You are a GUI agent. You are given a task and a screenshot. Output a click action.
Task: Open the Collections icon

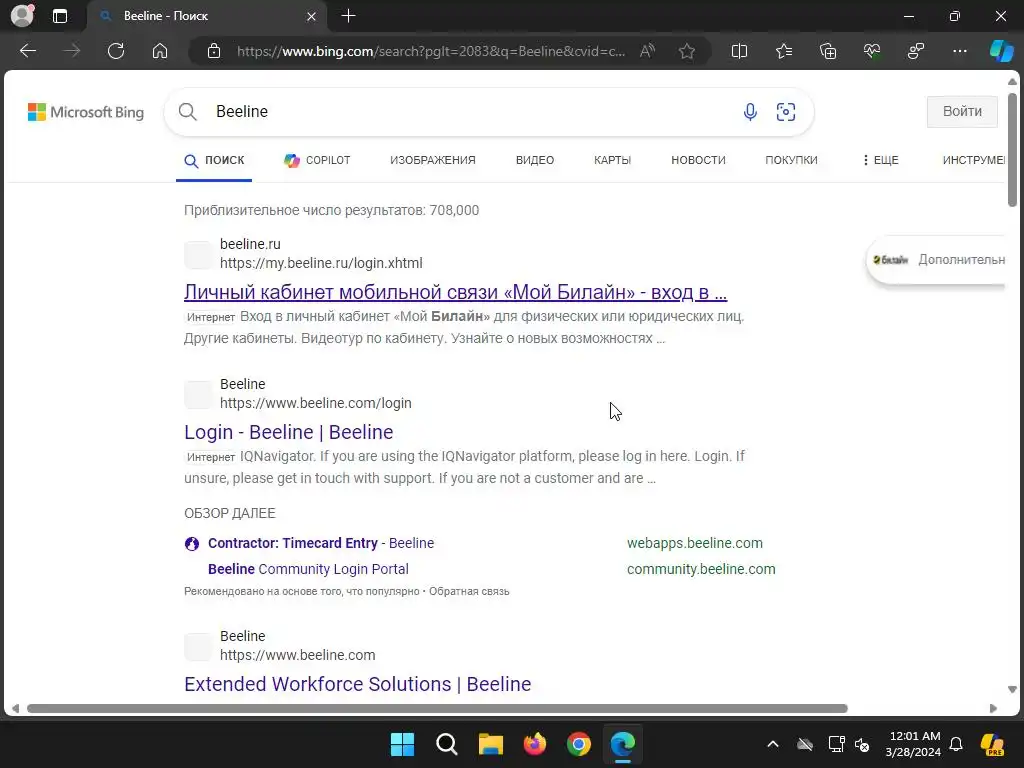[x=827, y=51]
